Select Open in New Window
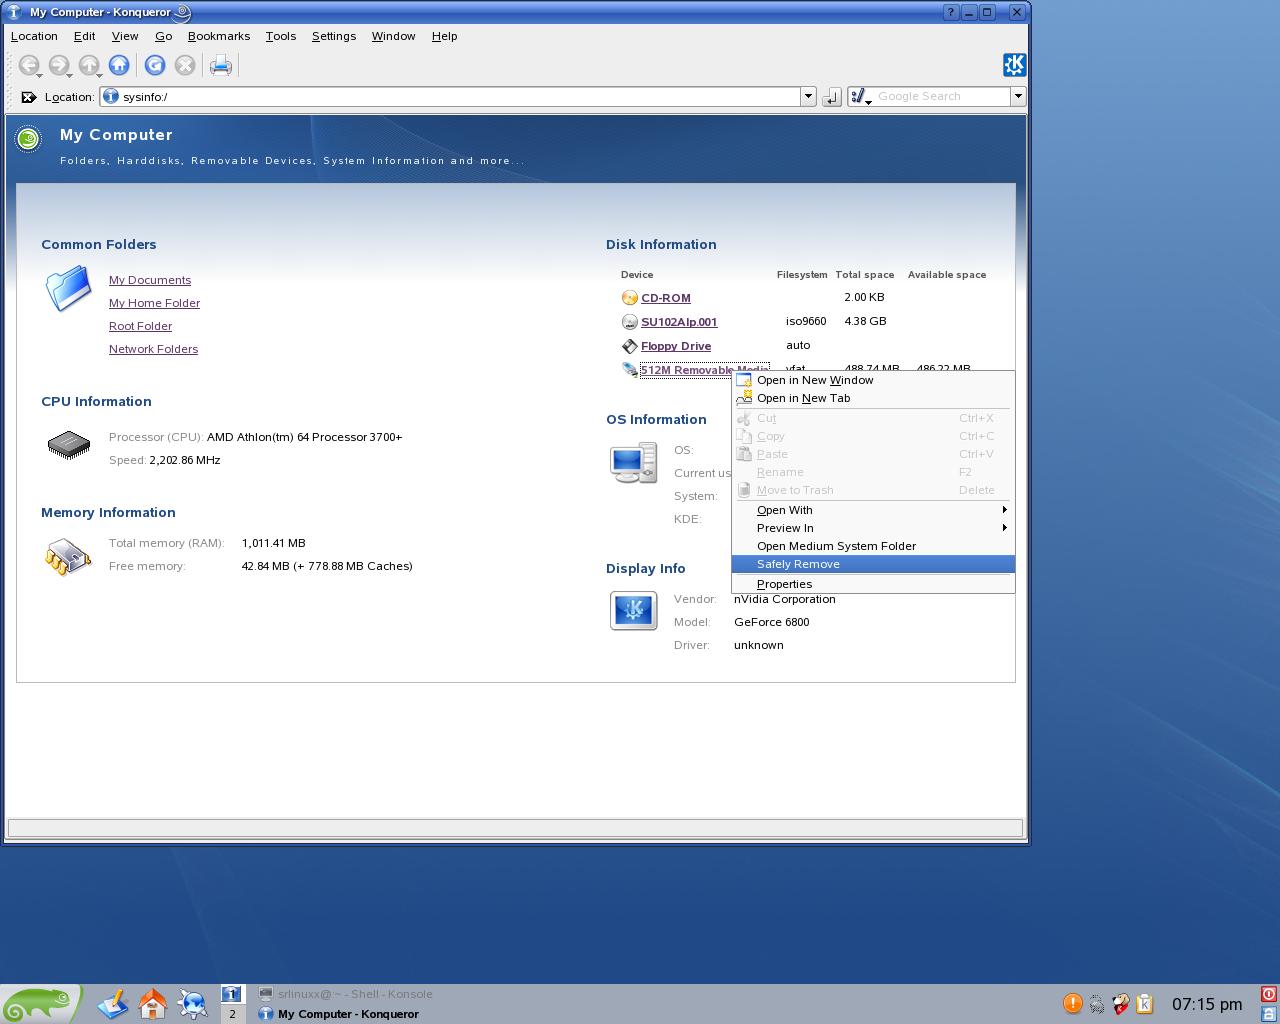This screenshot has height=1024, width=1280. click(873, 380)
